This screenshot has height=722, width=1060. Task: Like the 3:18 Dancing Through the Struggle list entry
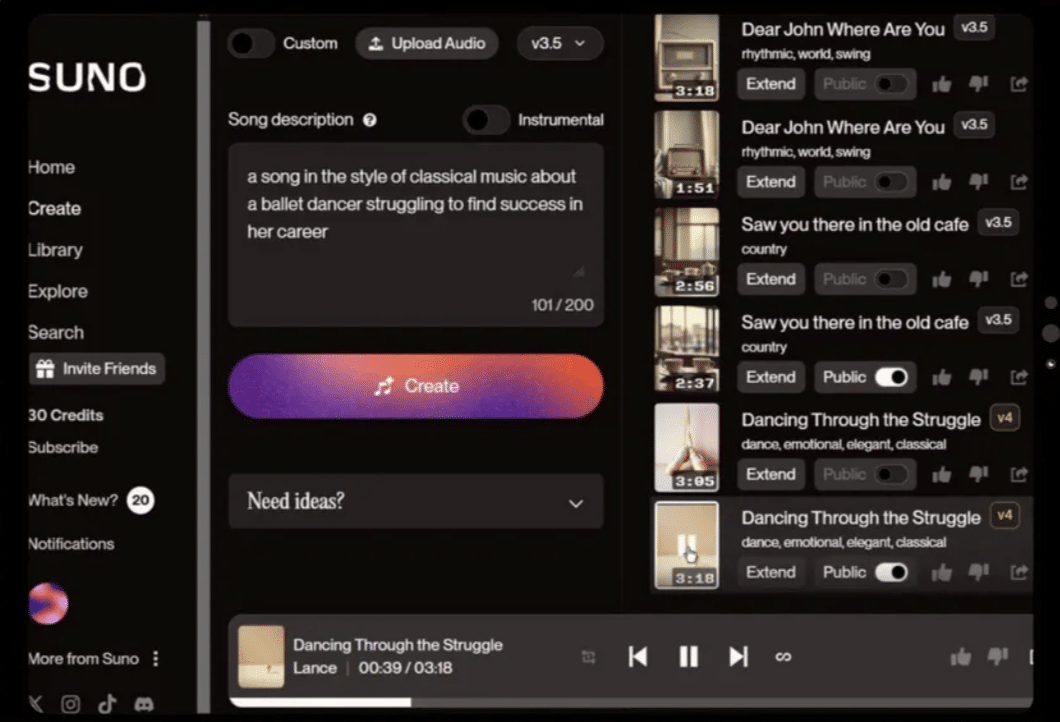[941, 573]
